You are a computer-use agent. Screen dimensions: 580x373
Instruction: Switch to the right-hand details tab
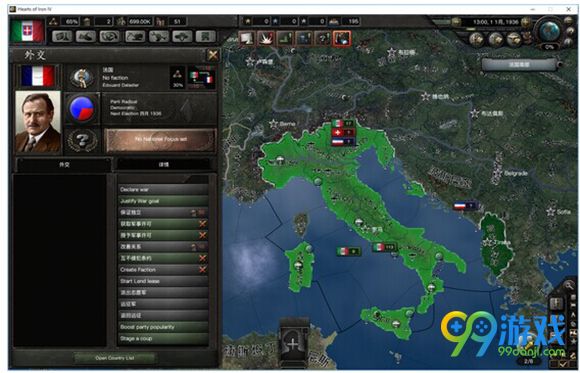(164, 164)
